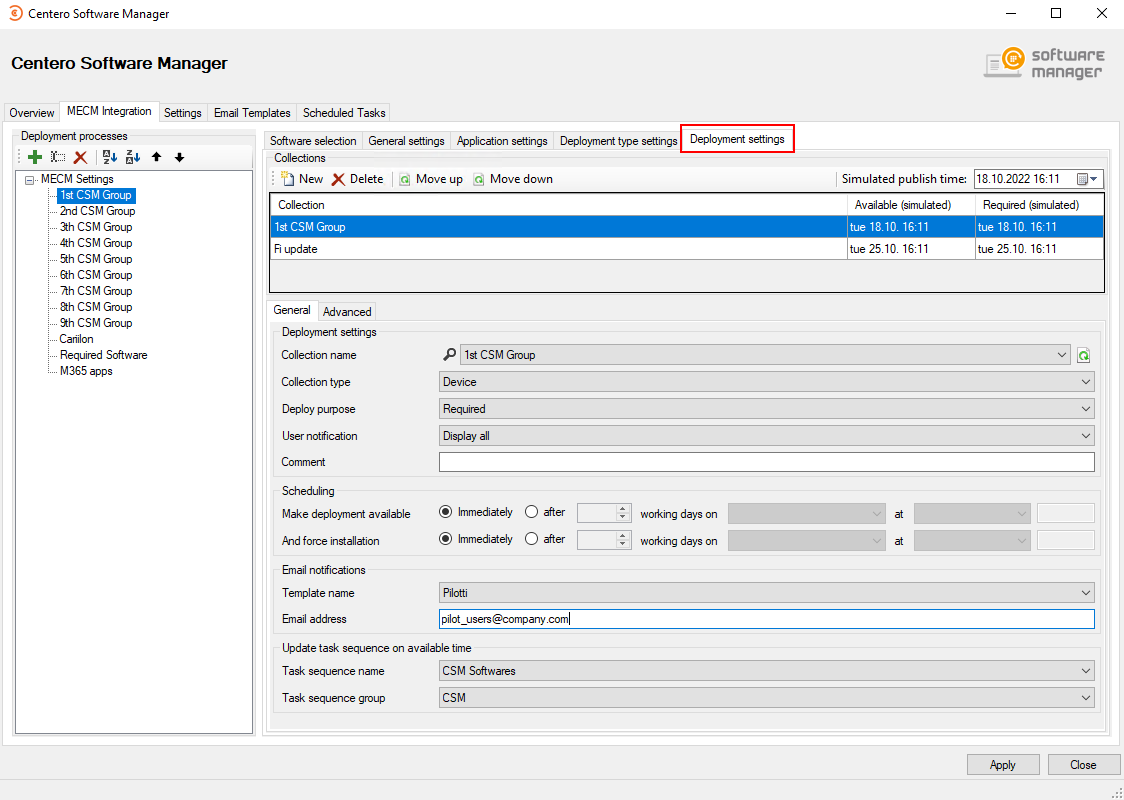This screenshot has width=1124, height=800.
Task: Click the Comment text field
Action: click(767, 462)
